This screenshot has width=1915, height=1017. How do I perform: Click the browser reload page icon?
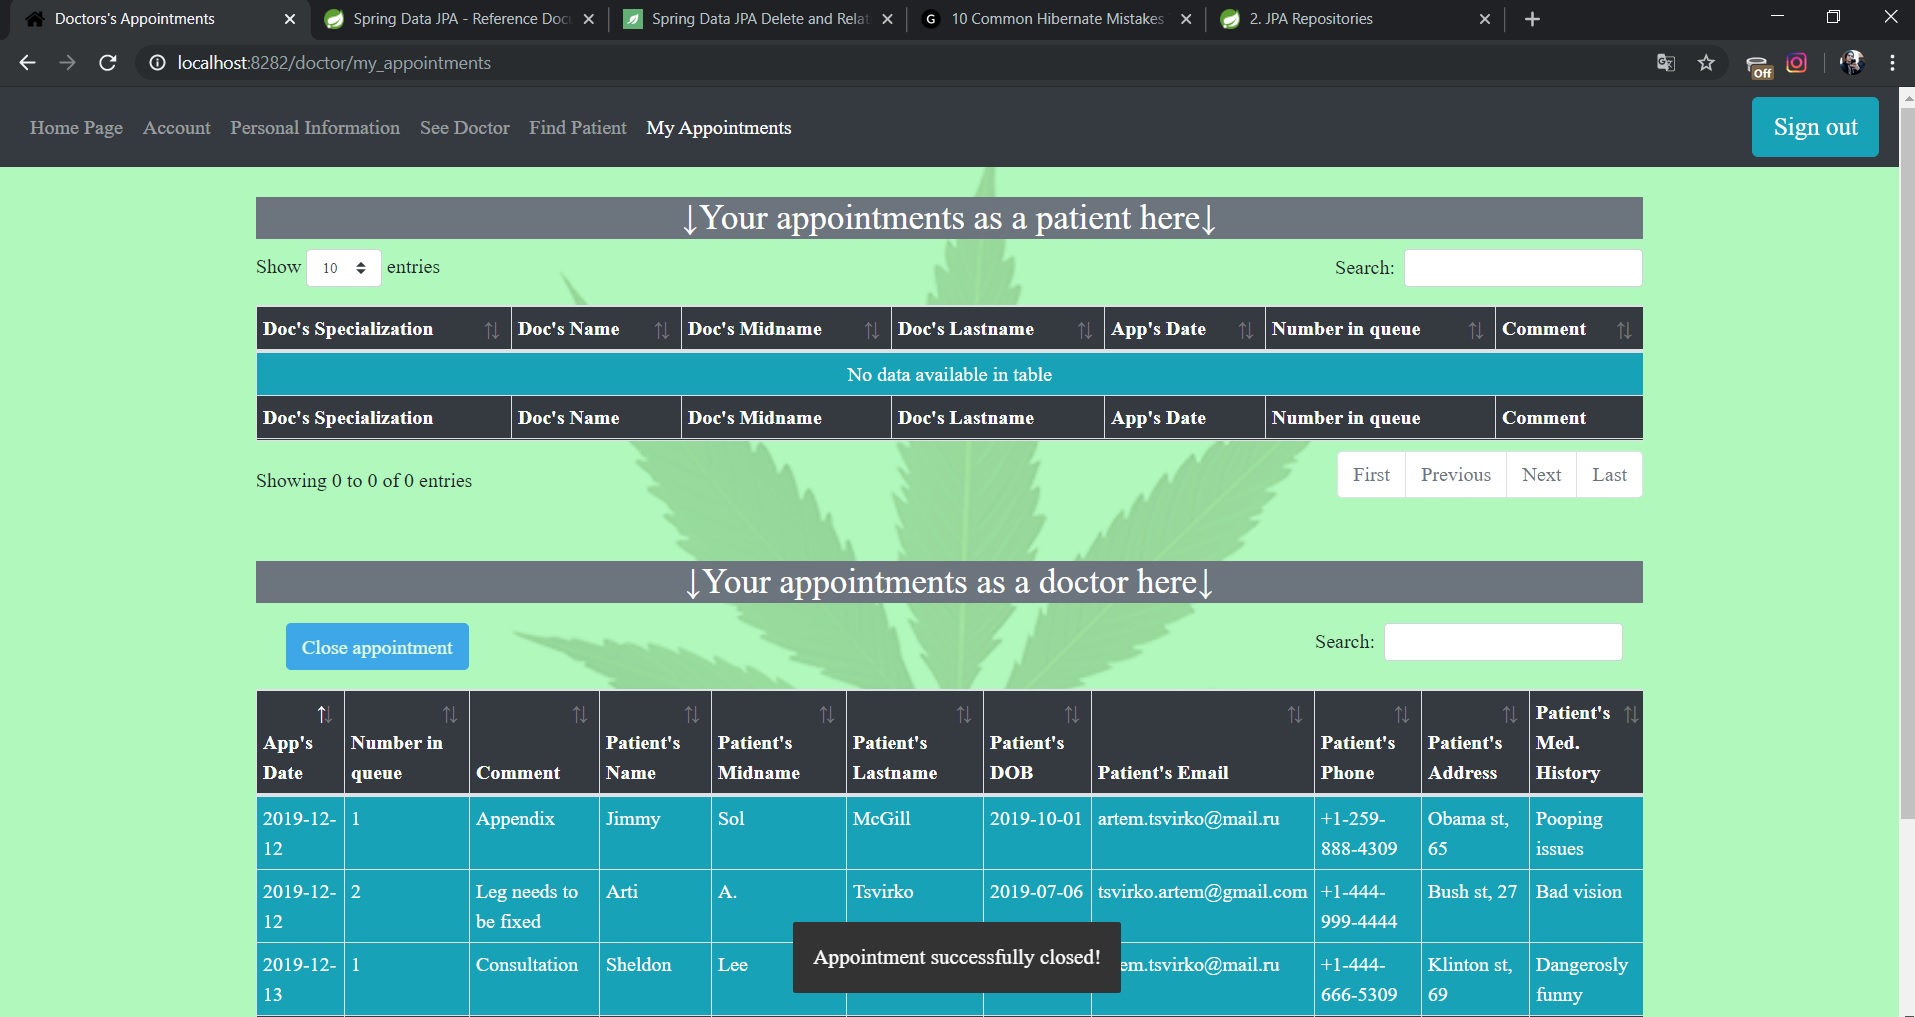tap(108, 63)
